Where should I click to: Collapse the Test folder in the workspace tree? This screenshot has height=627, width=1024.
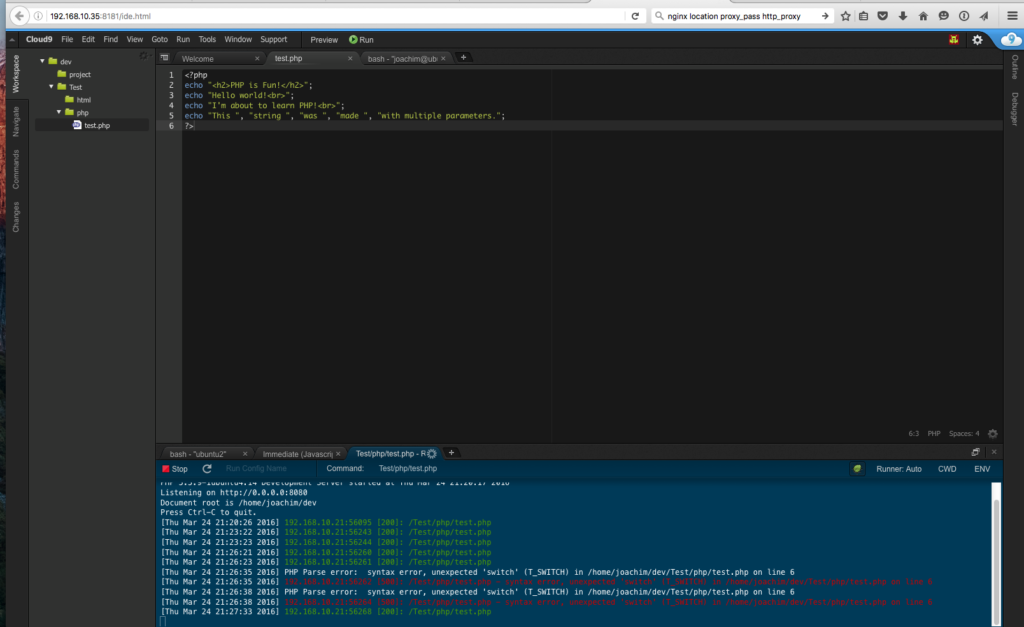52,87
